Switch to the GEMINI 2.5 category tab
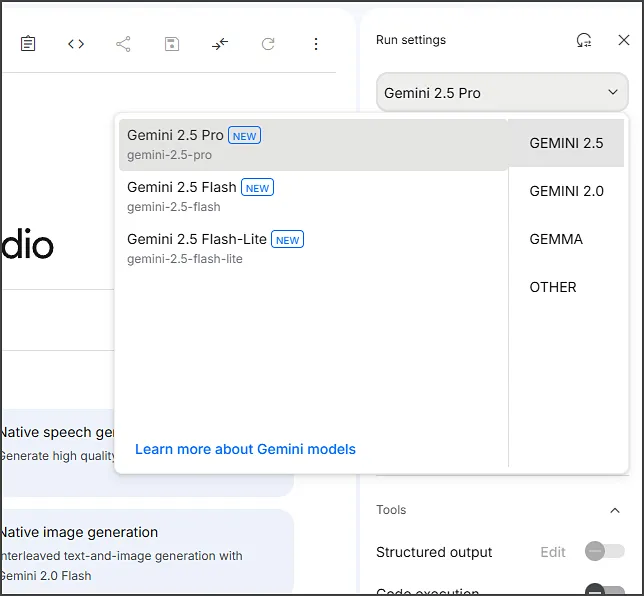This screenshot has width=644, height=596. point(566,143)
